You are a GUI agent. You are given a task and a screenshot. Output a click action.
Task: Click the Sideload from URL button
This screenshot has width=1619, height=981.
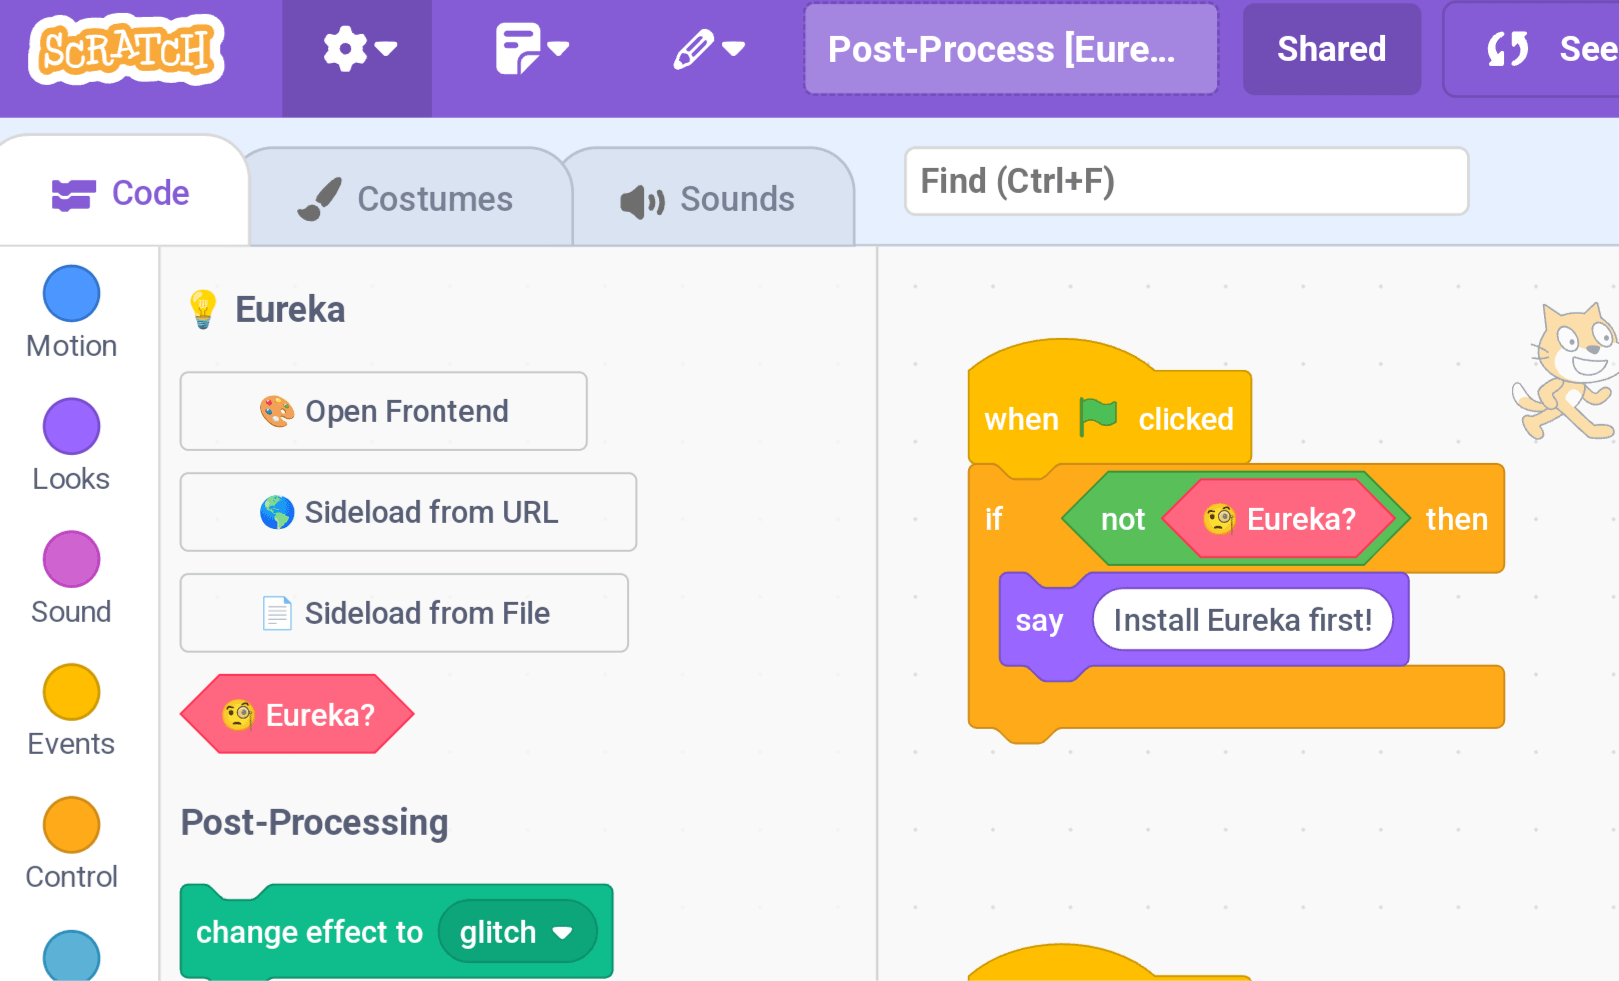point(408,512)
